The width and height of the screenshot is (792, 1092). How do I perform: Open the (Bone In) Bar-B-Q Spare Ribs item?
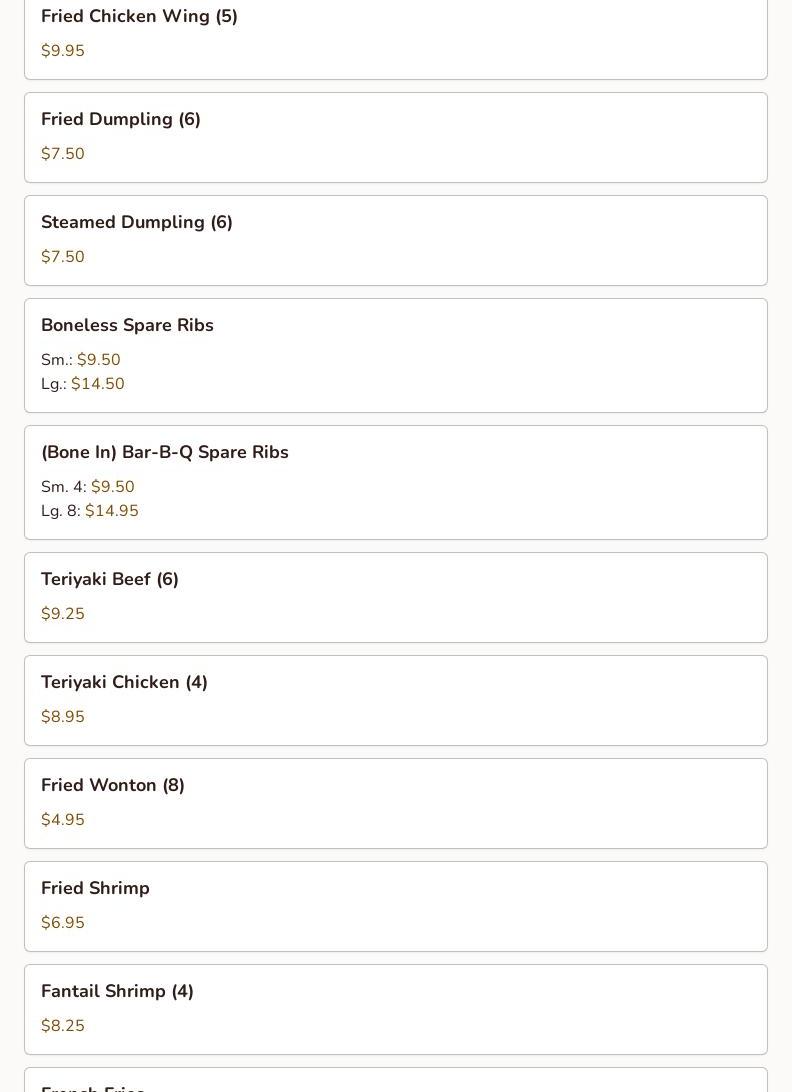pos(396,483)
